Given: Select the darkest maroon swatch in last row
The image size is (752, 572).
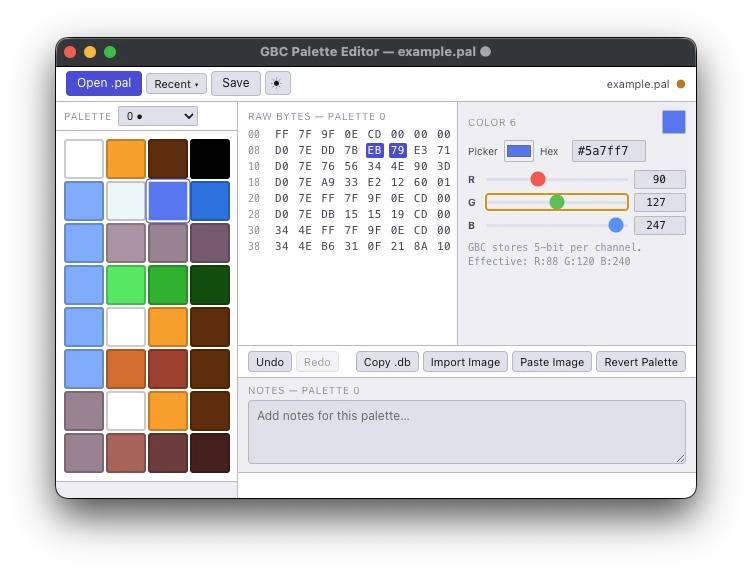Looking at the screenshot, I should click(x=210, y=453).
